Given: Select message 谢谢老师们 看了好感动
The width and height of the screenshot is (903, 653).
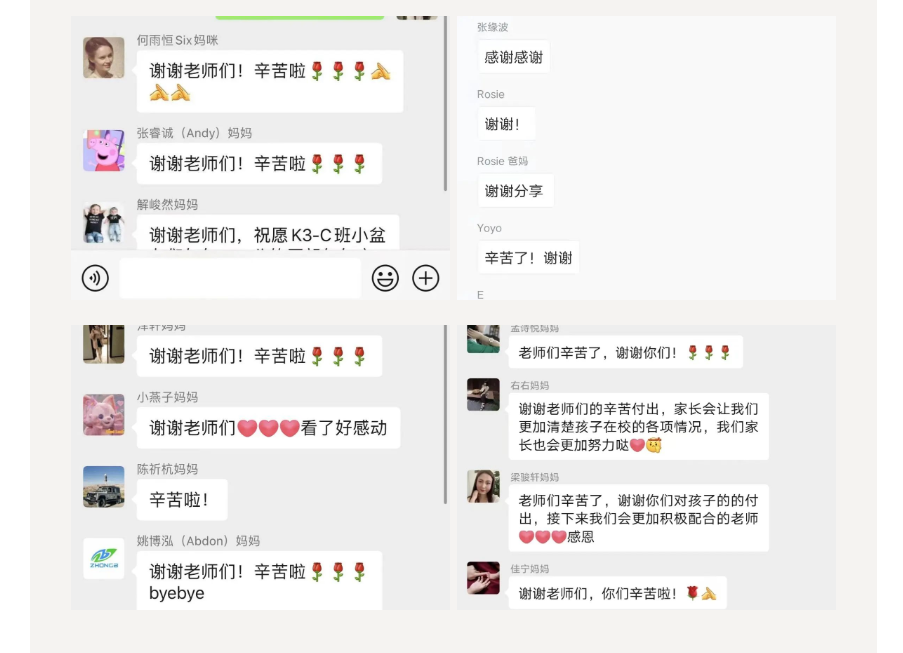Looking at the screenshot, I should (268, 427).
